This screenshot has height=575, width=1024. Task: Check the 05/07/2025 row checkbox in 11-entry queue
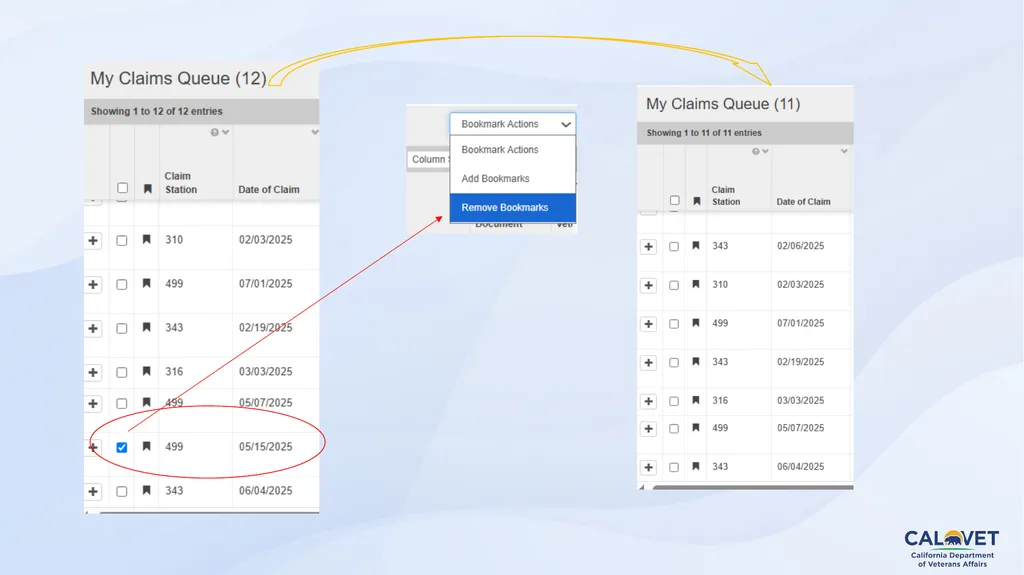(x=674, y=429)
